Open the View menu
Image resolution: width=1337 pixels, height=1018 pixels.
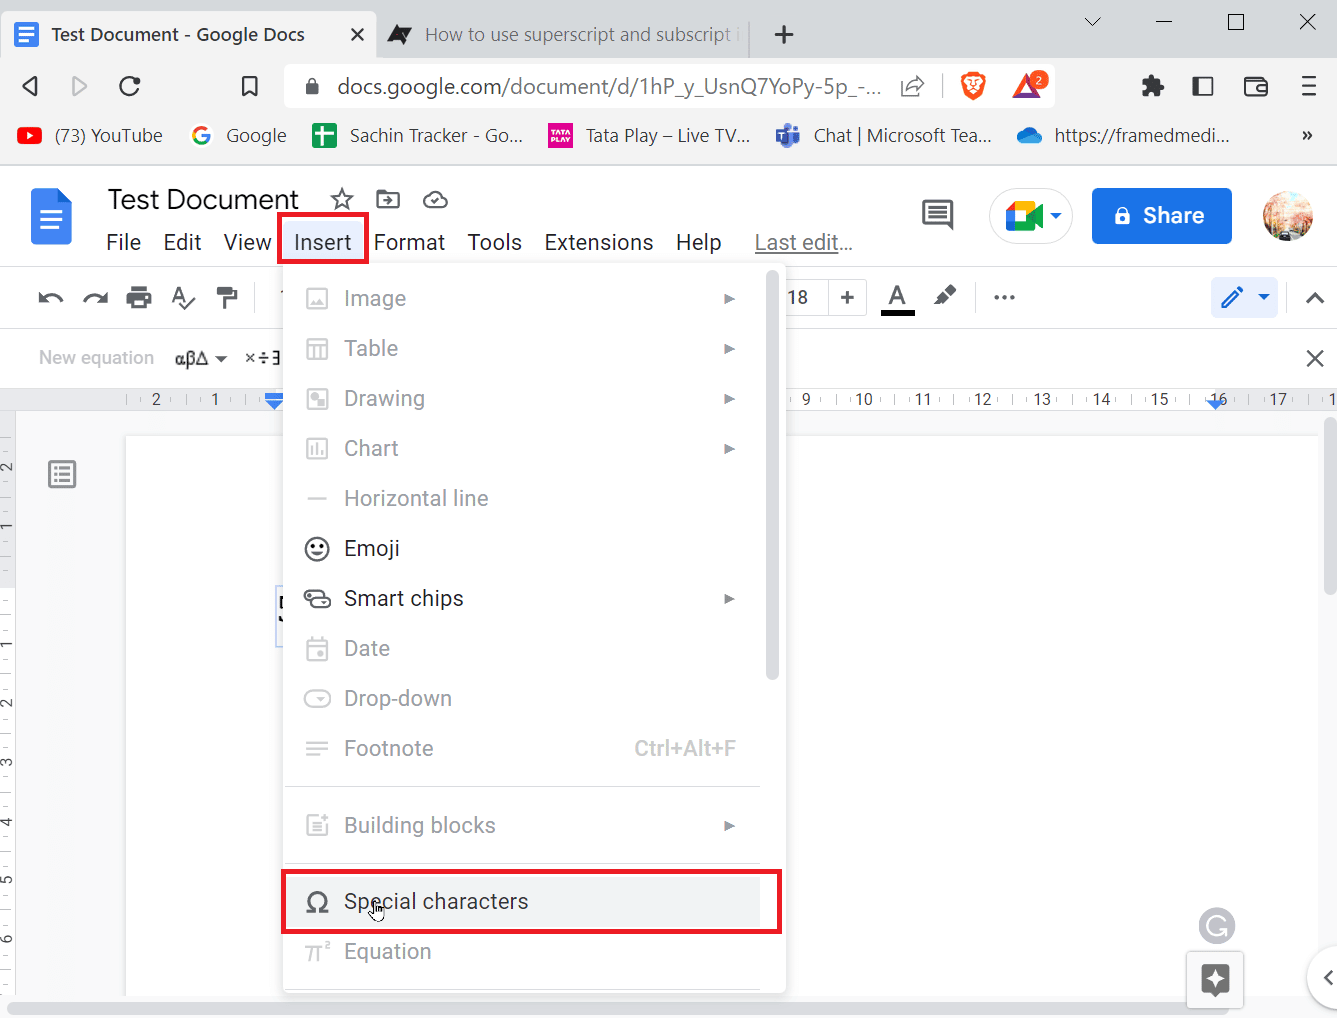[247, 243]
